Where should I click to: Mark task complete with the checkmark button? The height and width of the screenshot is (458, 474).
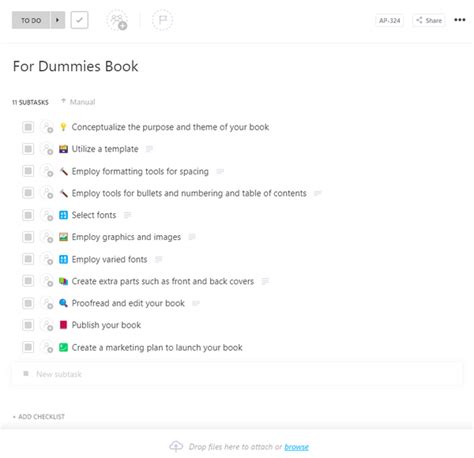click(x=79, y=20)
